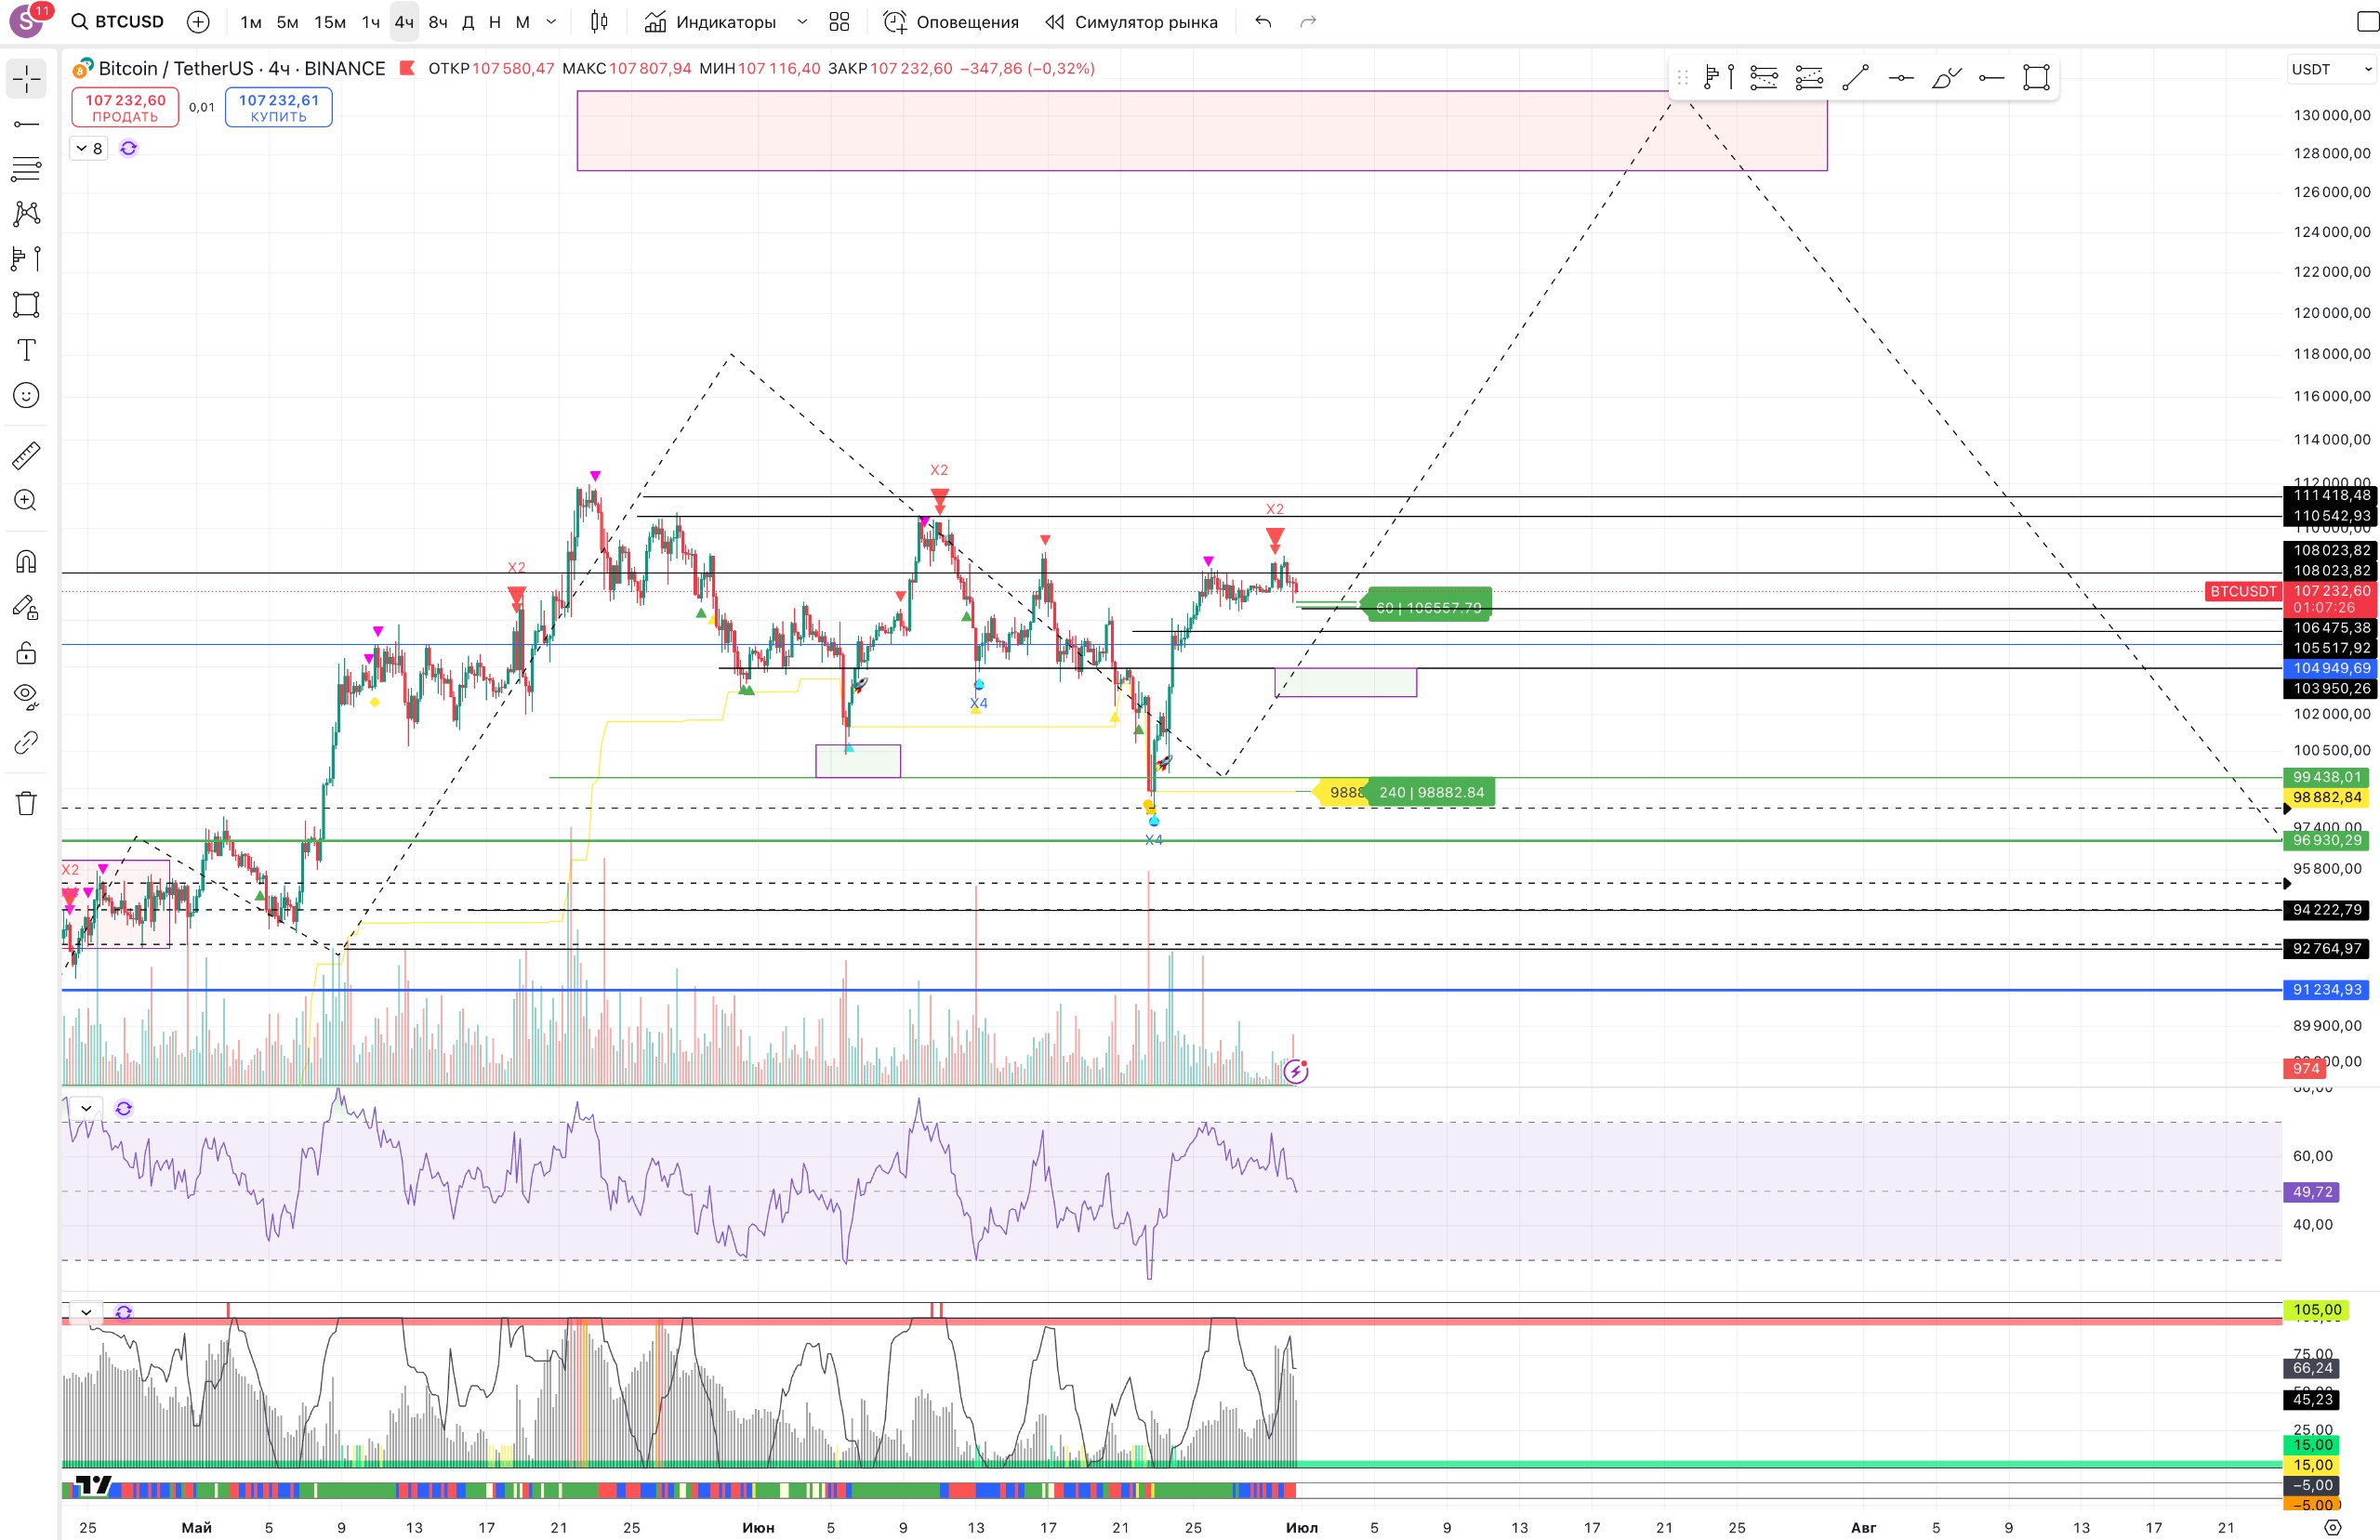Open geometric shapes tool in sidebar
2380x1540 pixels.
pyautogui.click(x=26, y=304)
